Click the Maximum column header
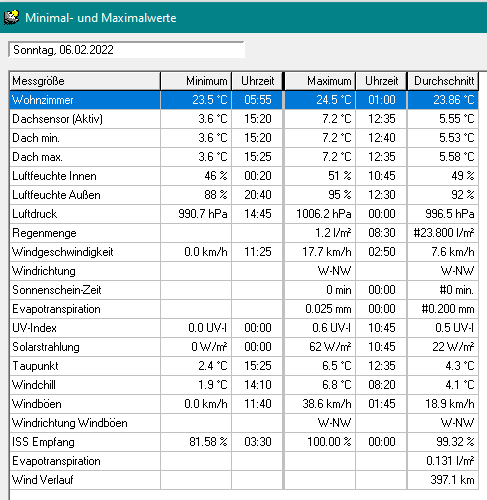 click(x=320, y=81)
